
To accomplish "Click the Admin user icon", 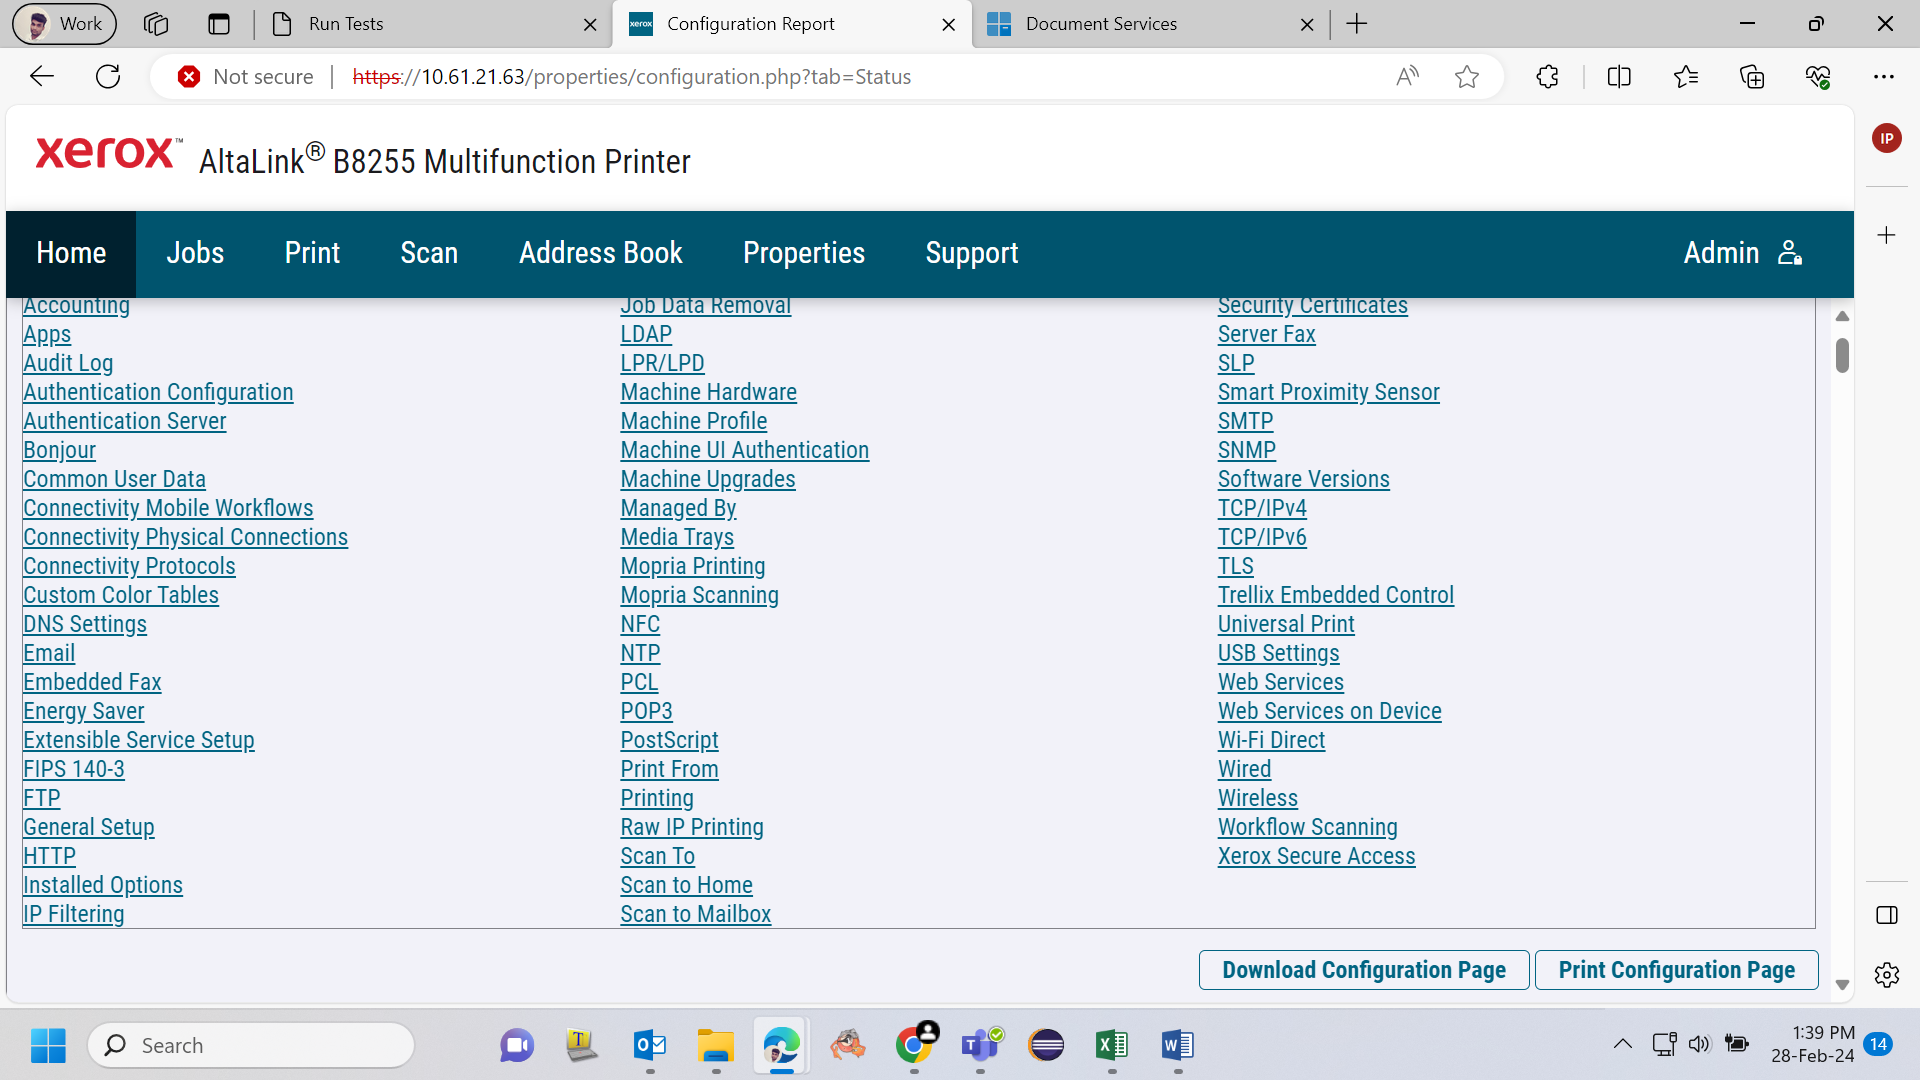I will point(1790,253).
